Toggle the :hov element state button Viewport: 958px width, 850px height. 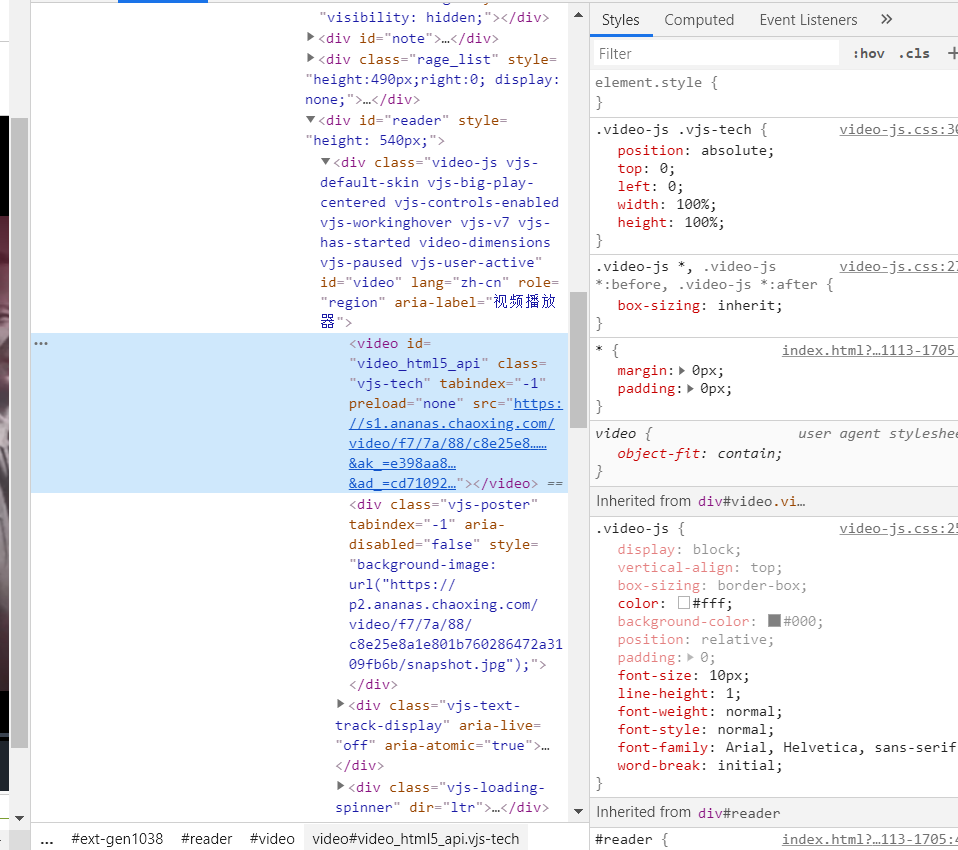click(868, 54)
